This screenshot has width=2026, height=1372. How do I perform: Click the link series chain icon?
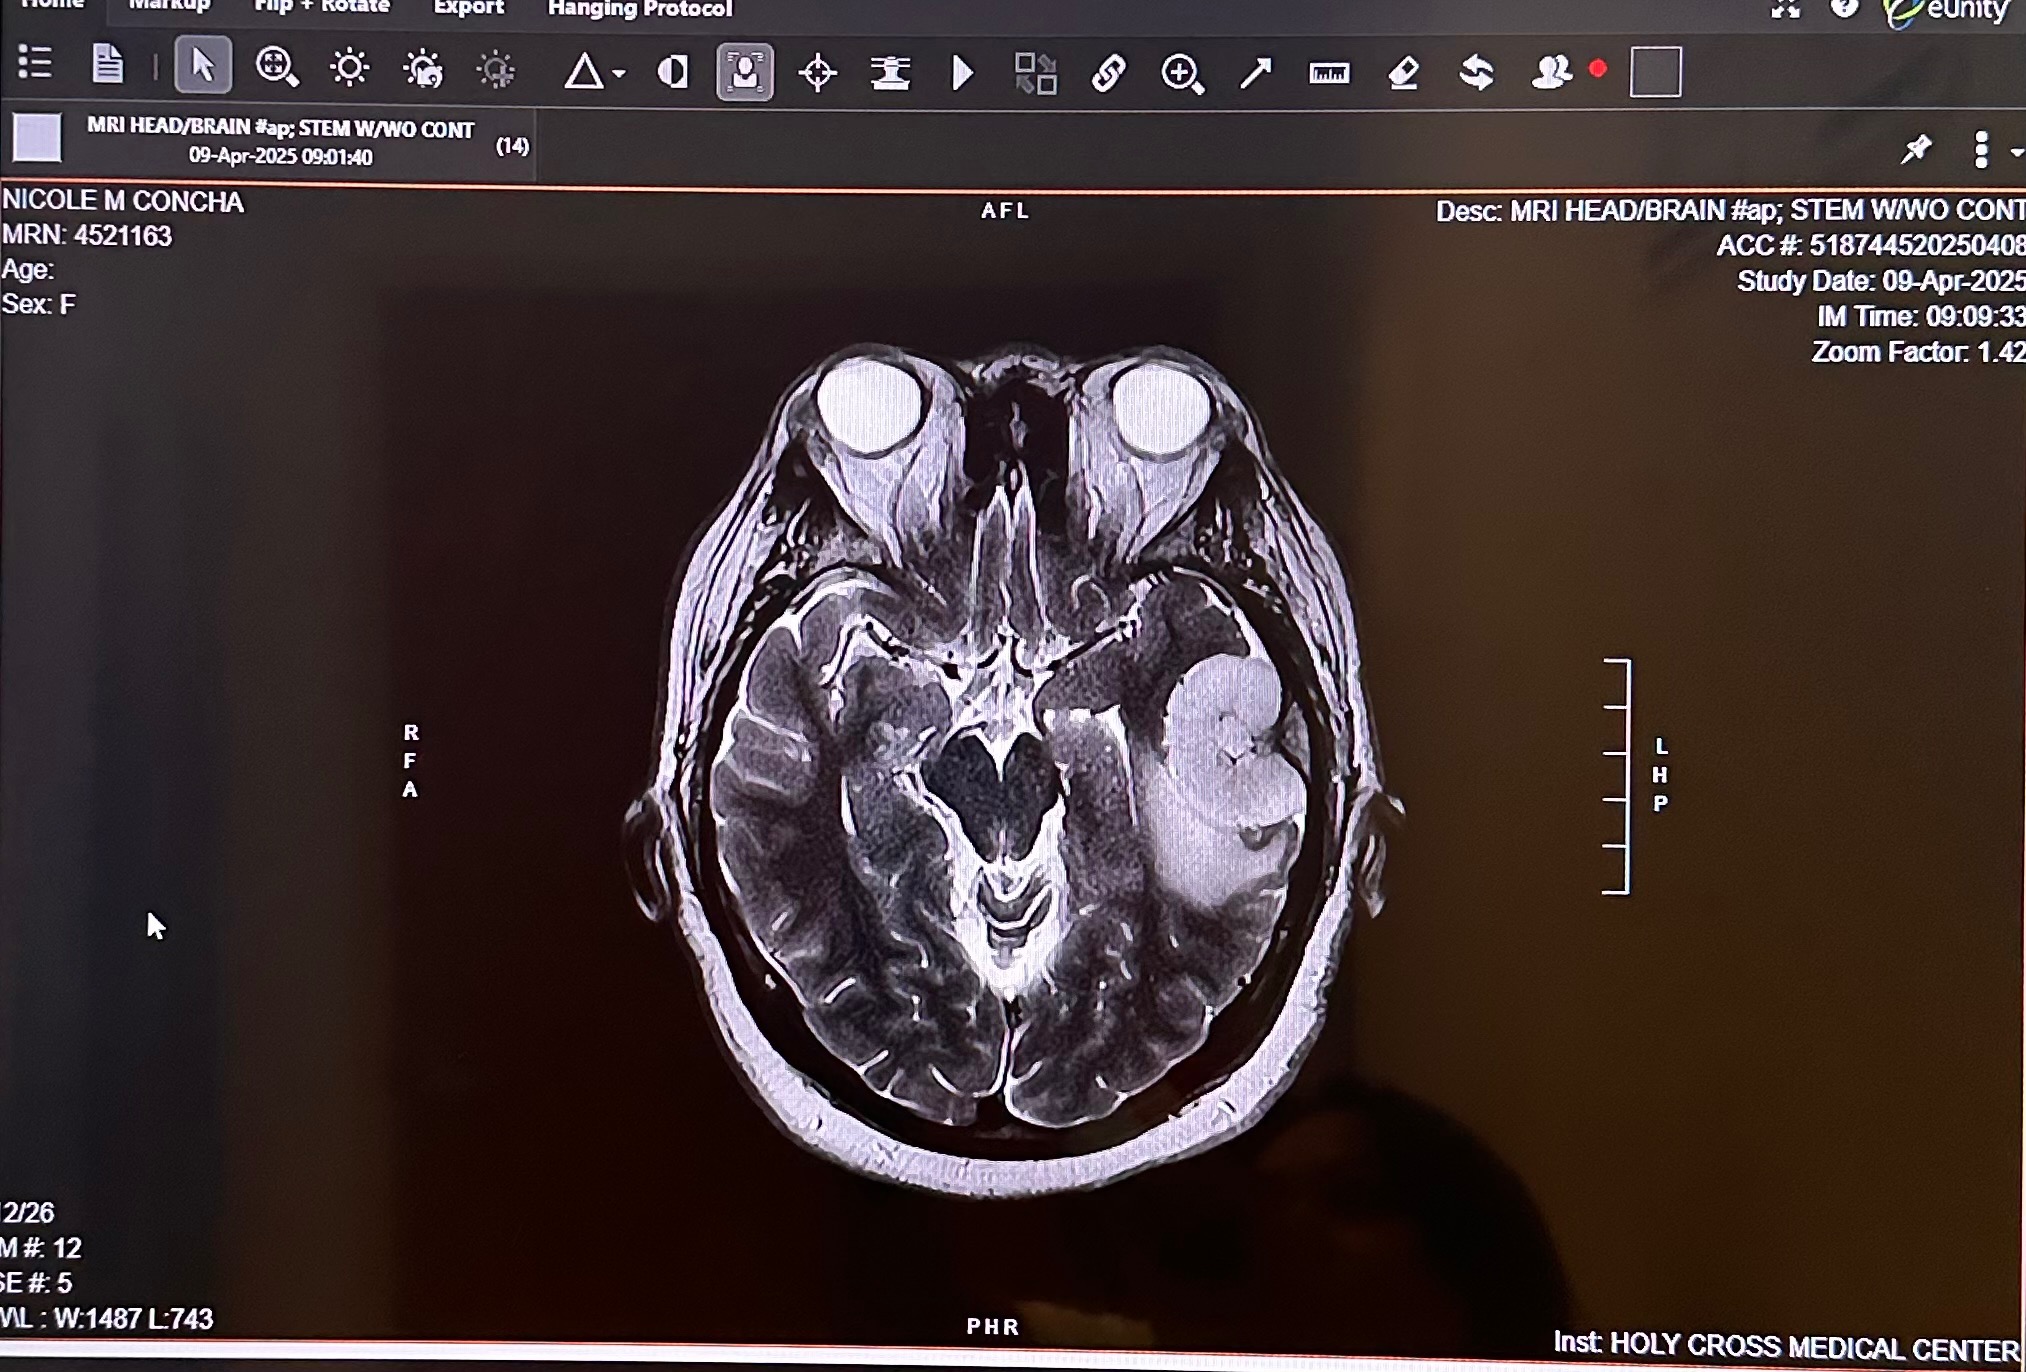1108,73
